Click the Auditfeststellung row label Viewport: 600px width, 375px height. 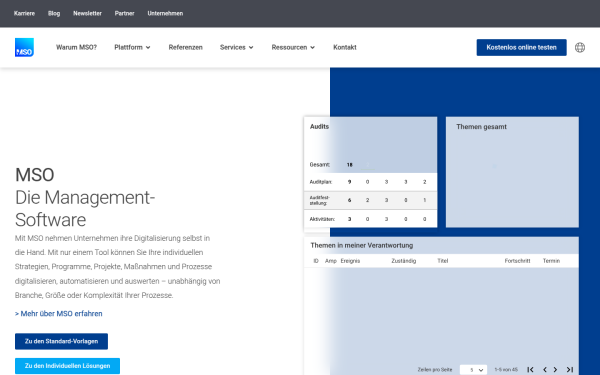coord(320,201)
